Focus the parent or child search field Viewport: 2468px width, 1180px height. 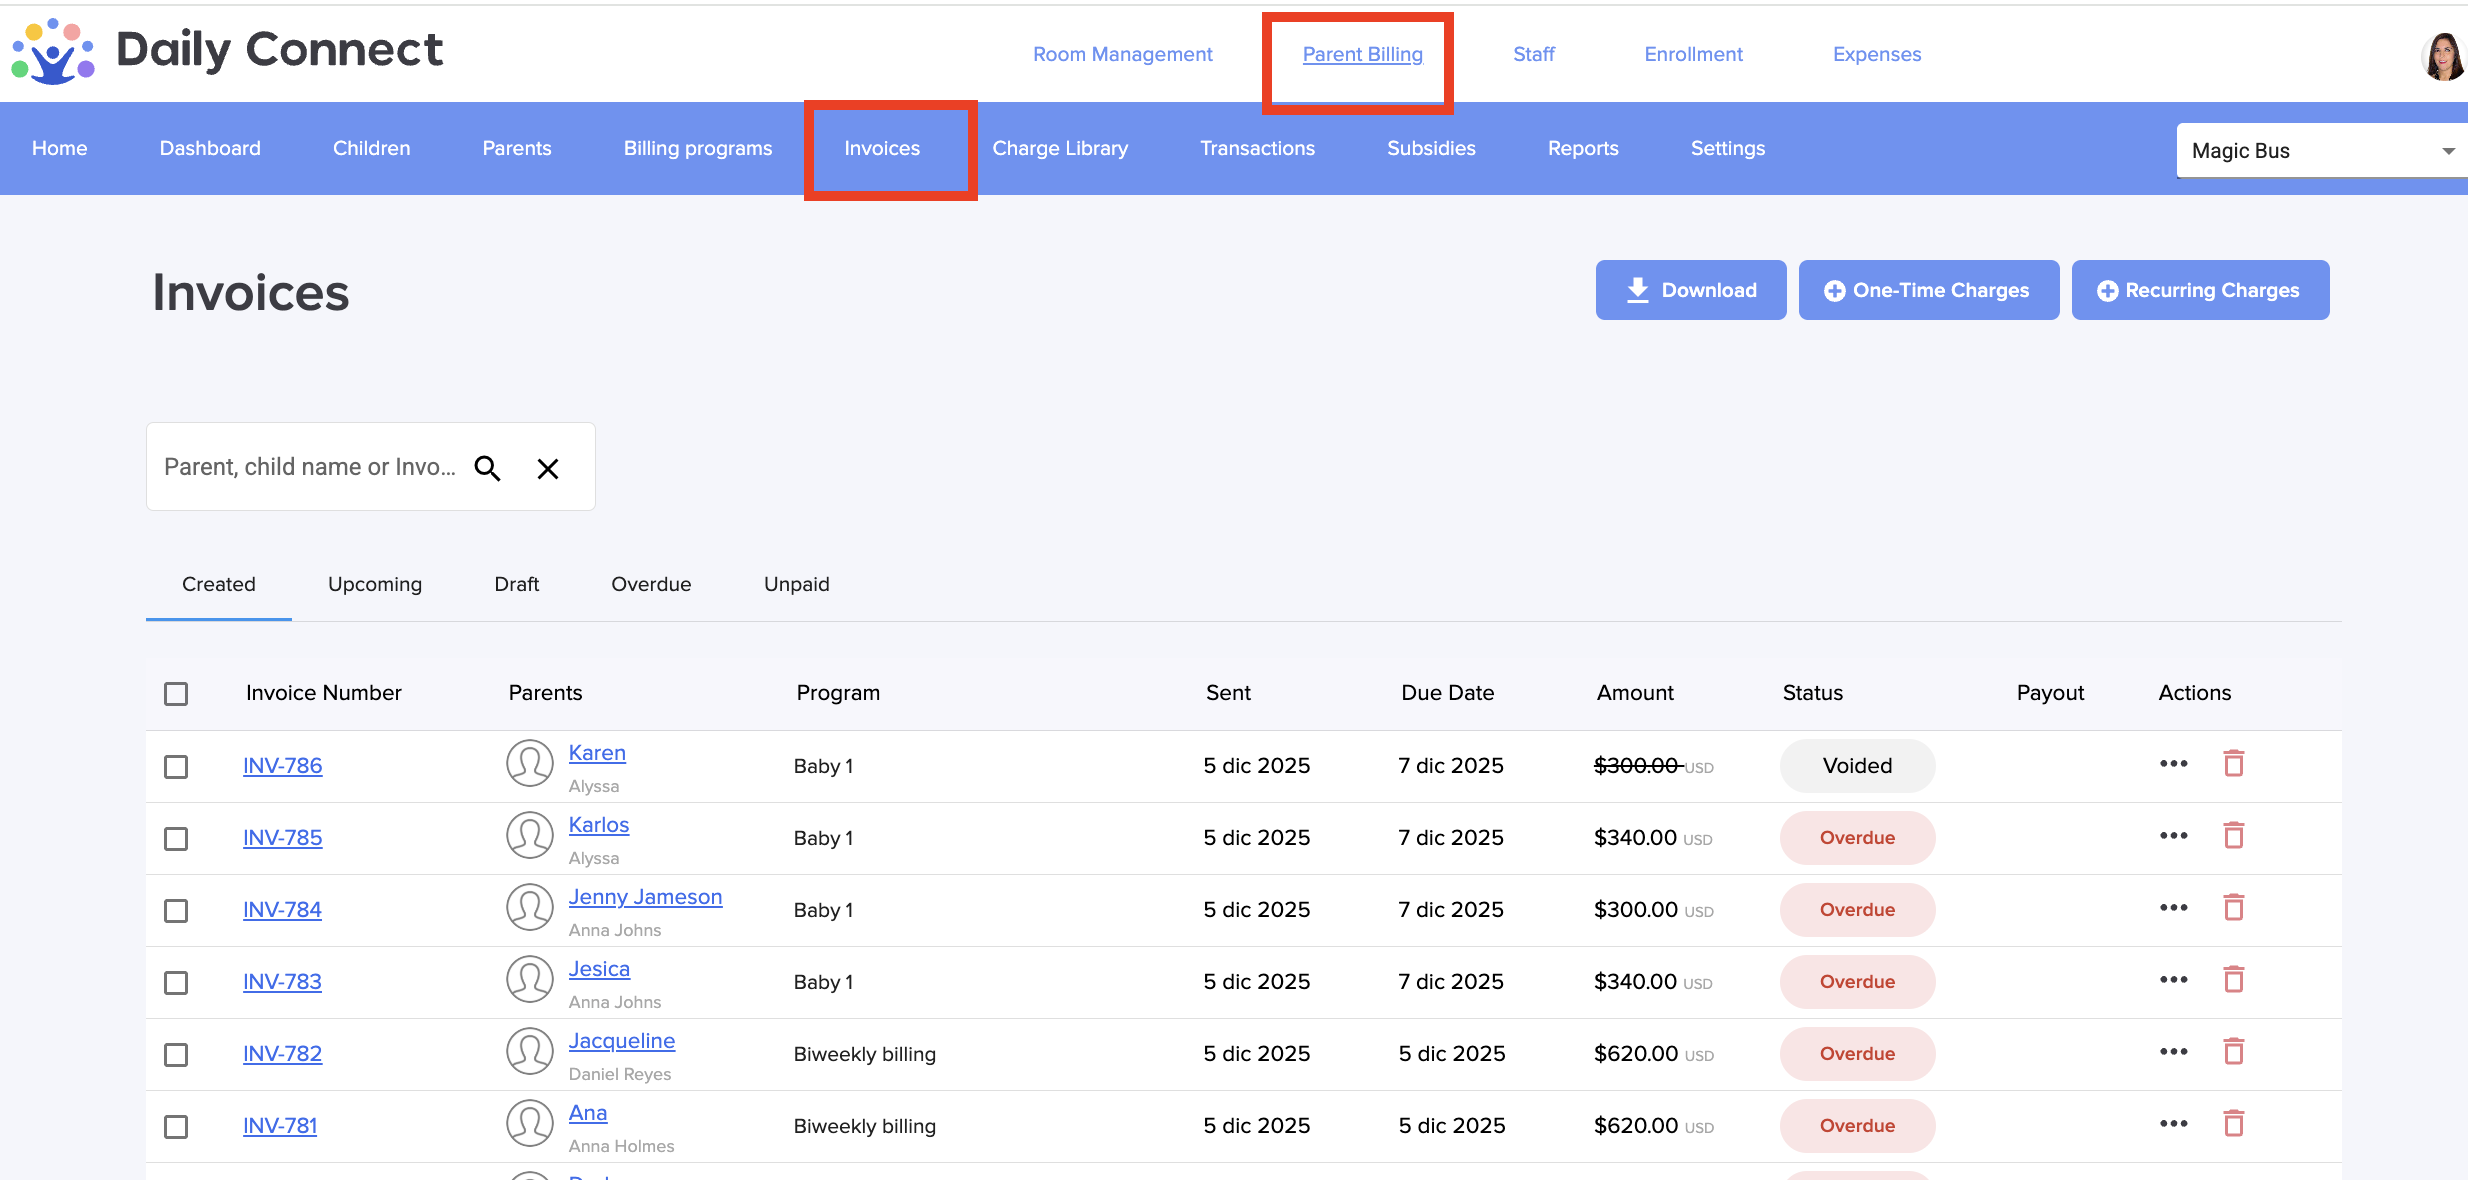point(310,467)
